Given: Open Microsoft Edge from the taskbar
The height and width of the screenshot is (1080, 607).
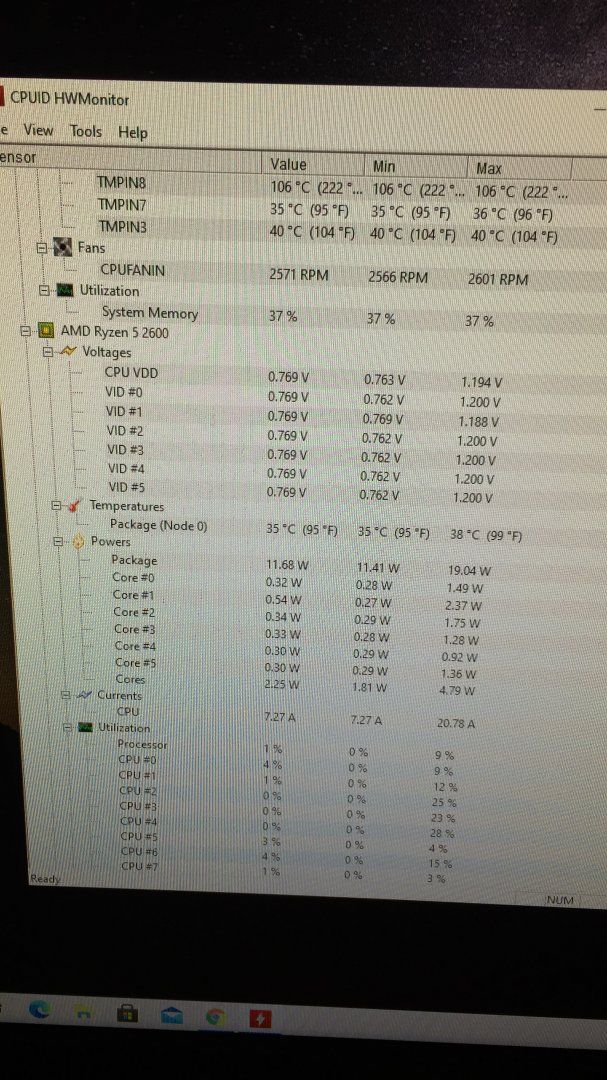Looking at the screenshot, I should (x=40, y=1010).
